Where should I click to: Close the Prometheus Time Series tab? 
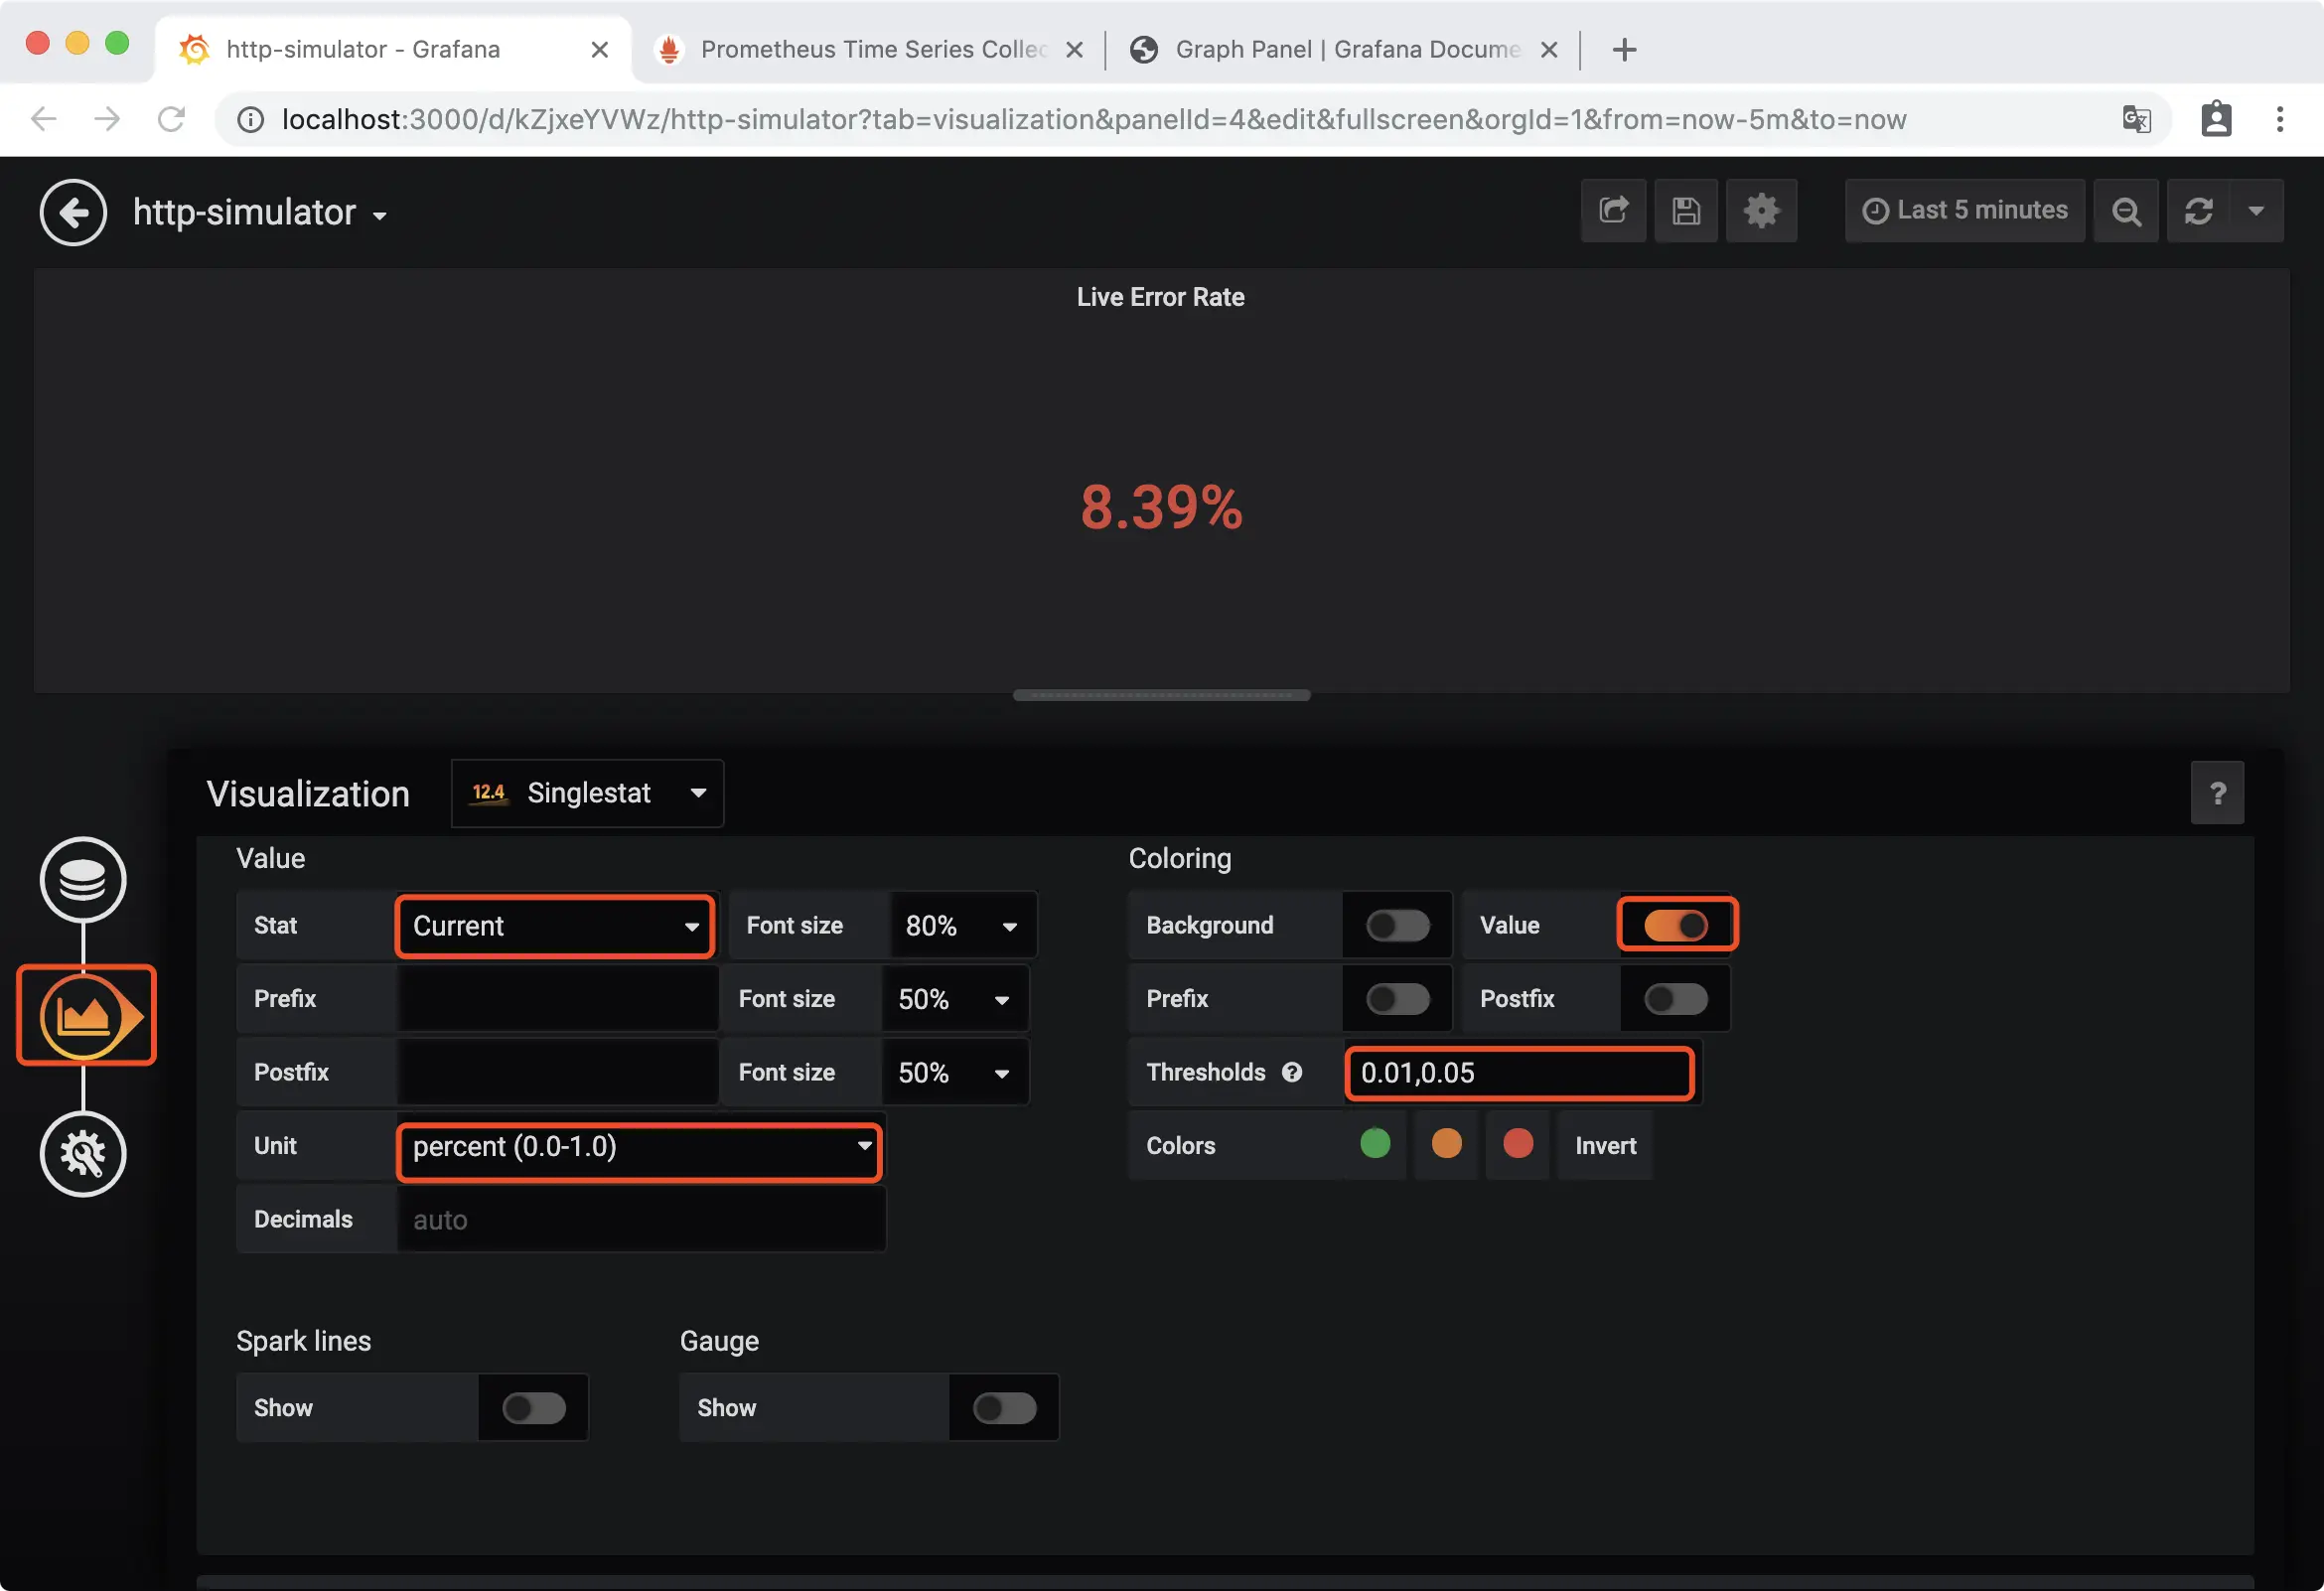click(x=1075, y=49)
